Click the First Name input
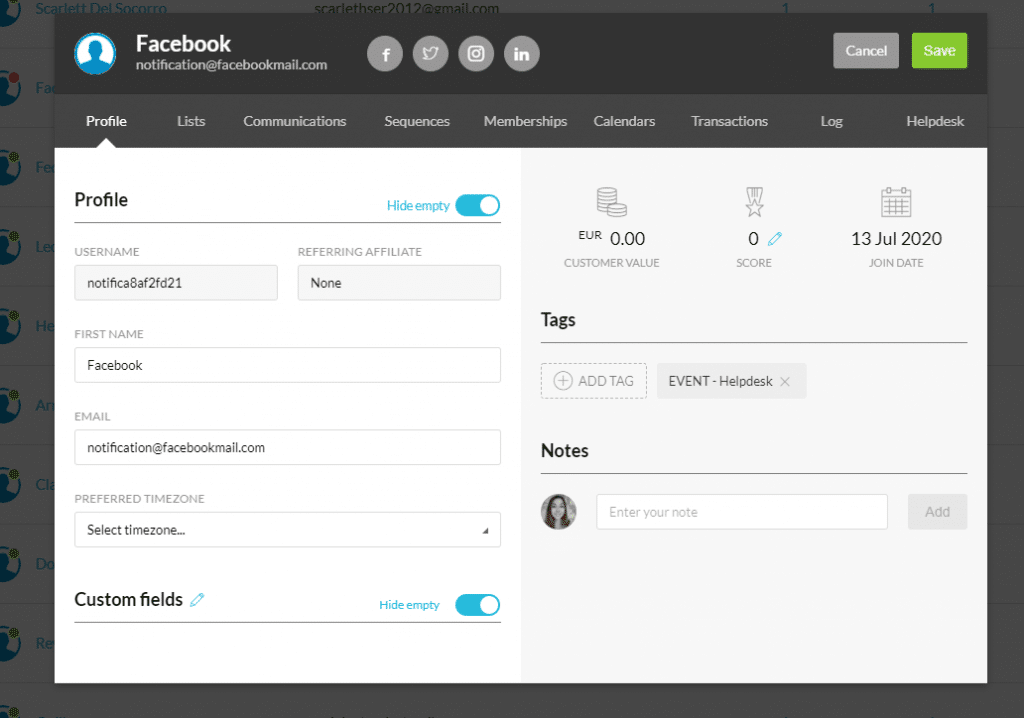The width and height of the screenshot is (1024, 718). (x=287, y=365)
